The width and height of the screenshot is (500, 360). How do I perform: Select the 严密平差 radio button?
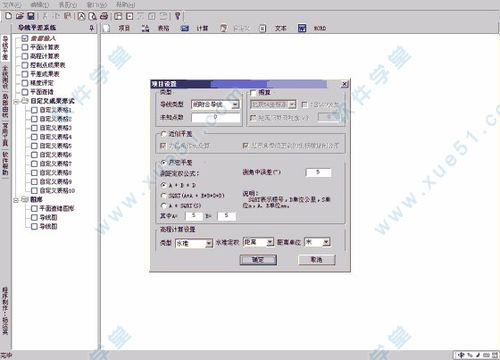[x=164, y=163]
